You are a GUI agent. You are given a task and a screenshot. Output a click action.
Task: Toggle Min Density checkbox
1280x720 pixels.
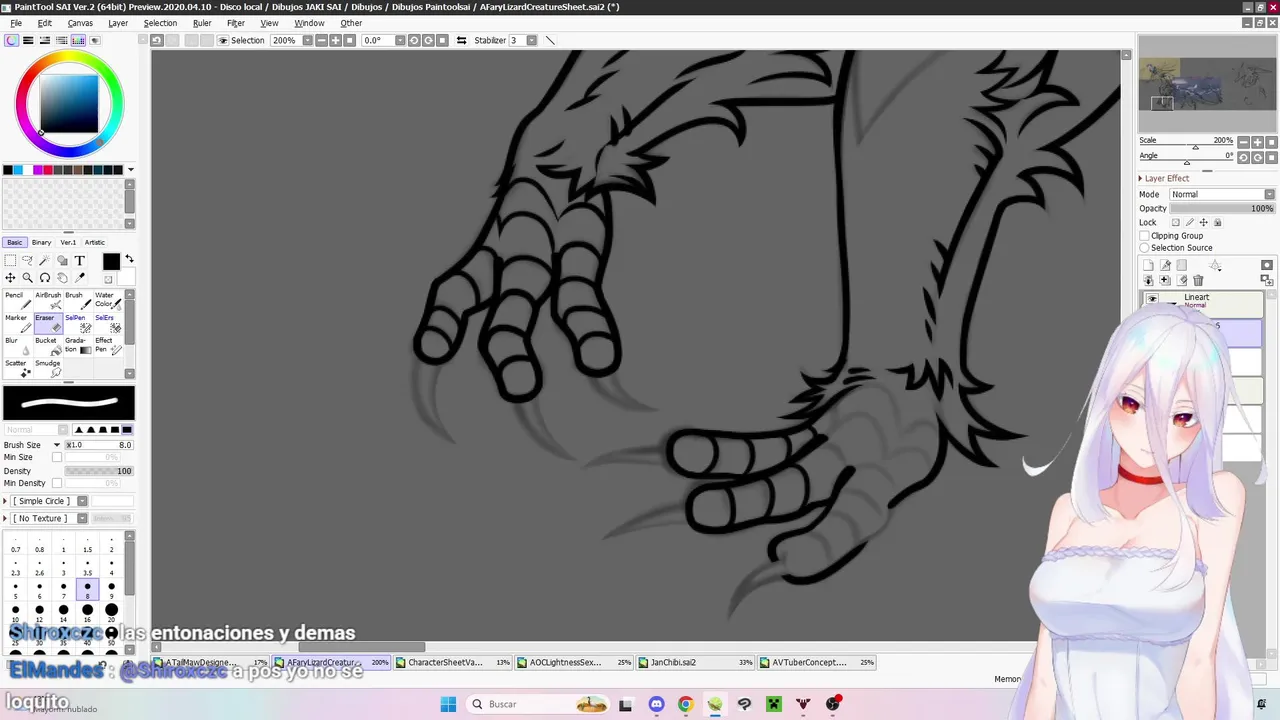point(57,483)
